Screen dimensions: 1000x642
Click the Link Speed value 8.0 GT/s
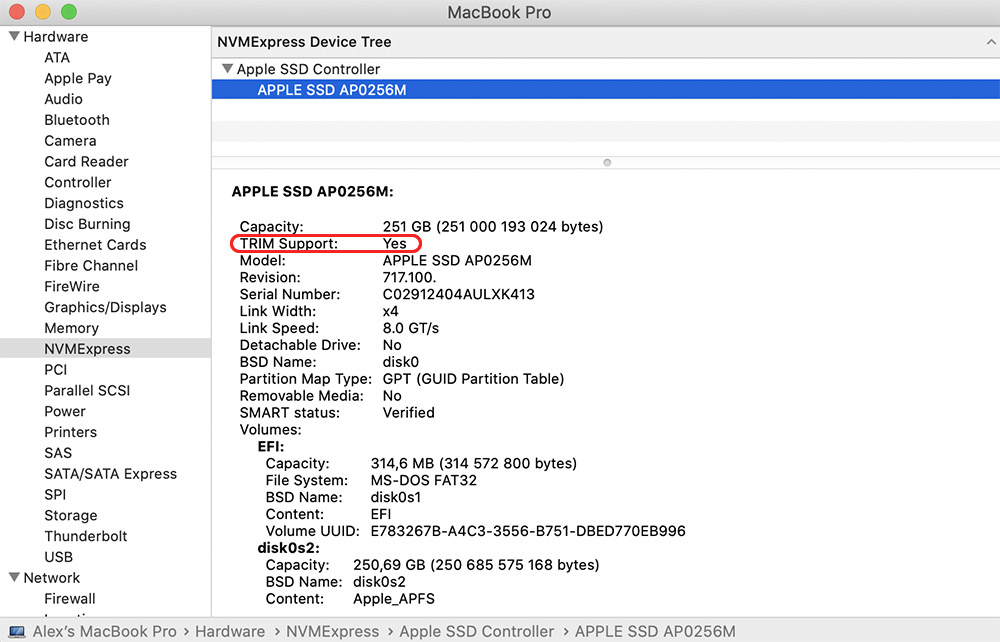pyautogui.click(x=411, y=328)
